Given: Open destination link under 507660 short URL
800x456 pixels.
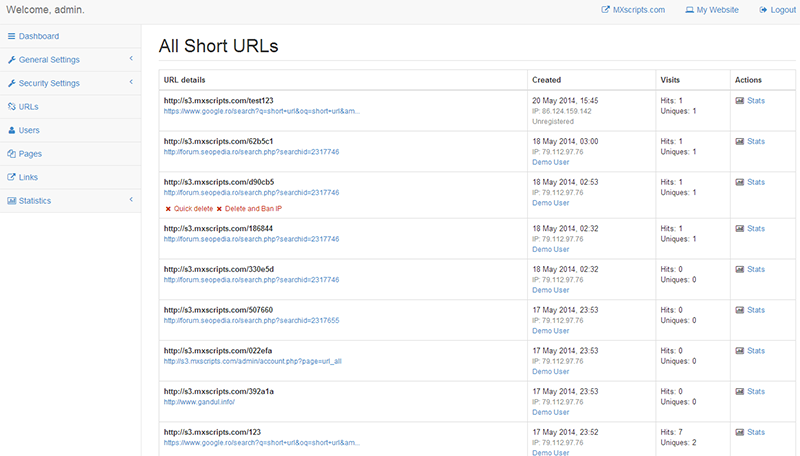Looking at the screenshot, I should tap(252, 320).
